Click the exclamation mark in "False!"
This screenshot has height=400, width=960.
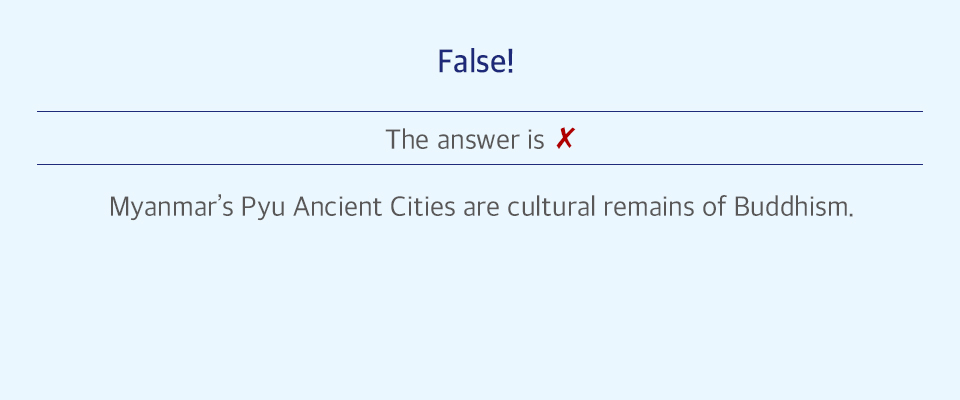point(510,62)
